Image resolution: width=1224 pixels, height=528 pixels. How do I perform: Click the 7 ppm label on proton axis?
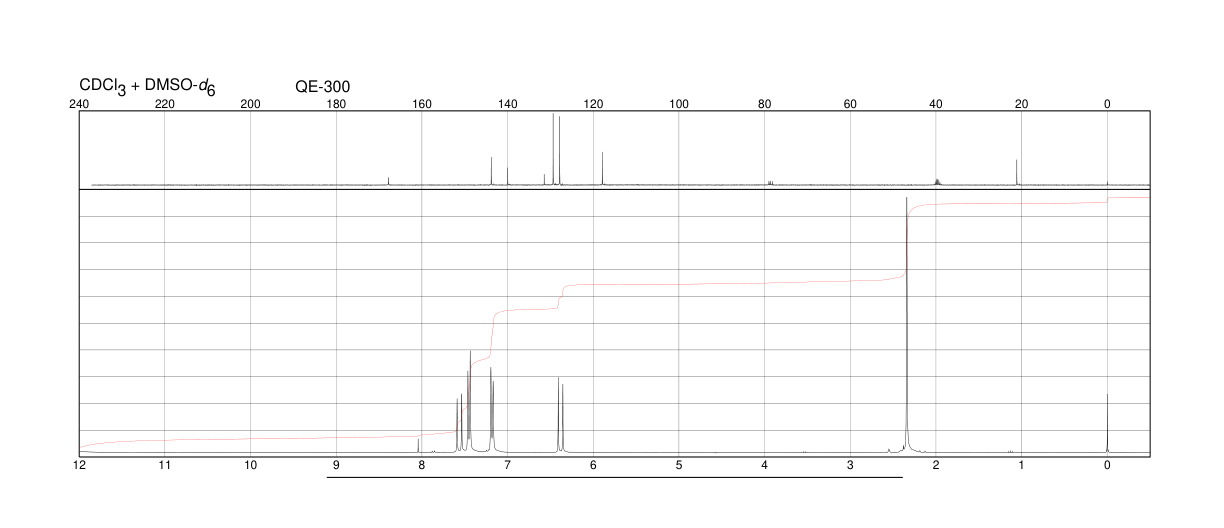coord(507,466)
